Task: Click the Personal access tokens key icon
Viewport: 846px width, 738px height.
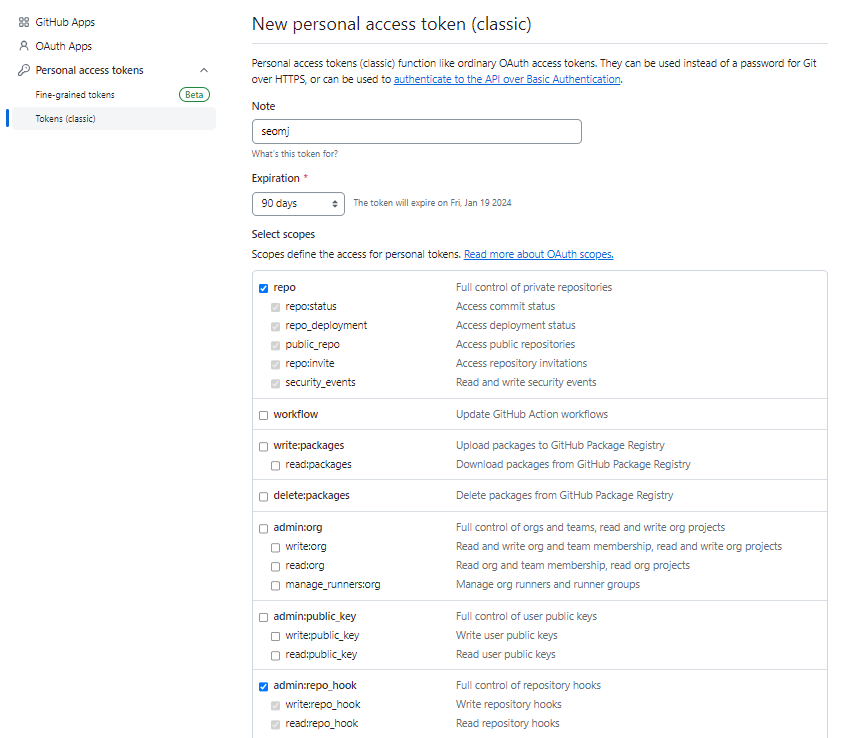Action: 24,70
